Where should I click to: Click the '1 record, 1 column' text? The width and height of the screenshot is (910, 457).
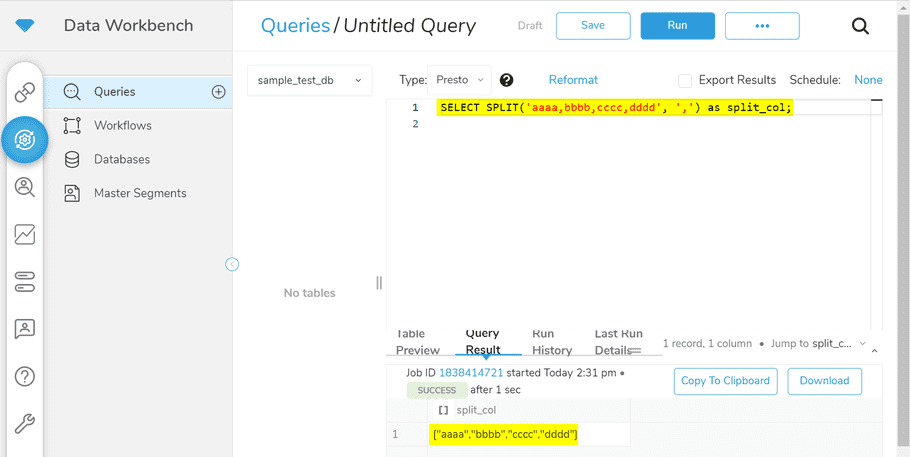click(707, 344)
